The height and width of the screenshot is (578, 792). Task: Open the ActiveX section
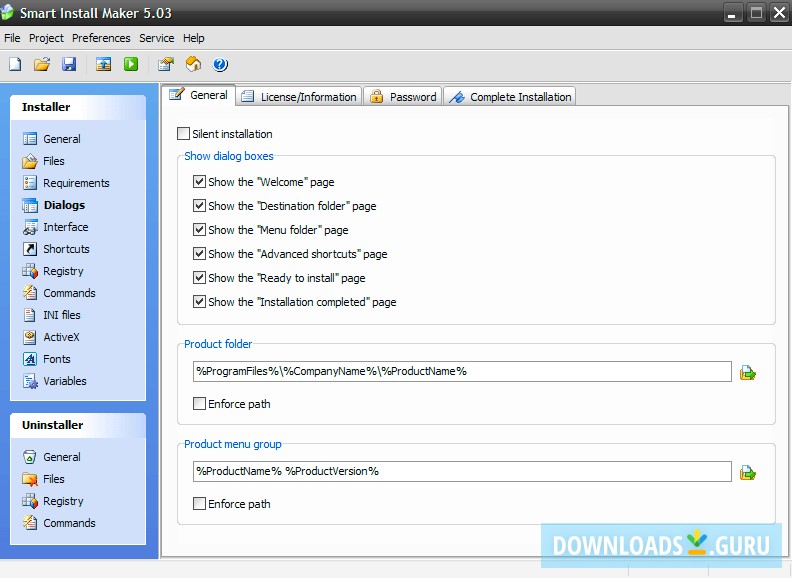(x=51, y=337)
